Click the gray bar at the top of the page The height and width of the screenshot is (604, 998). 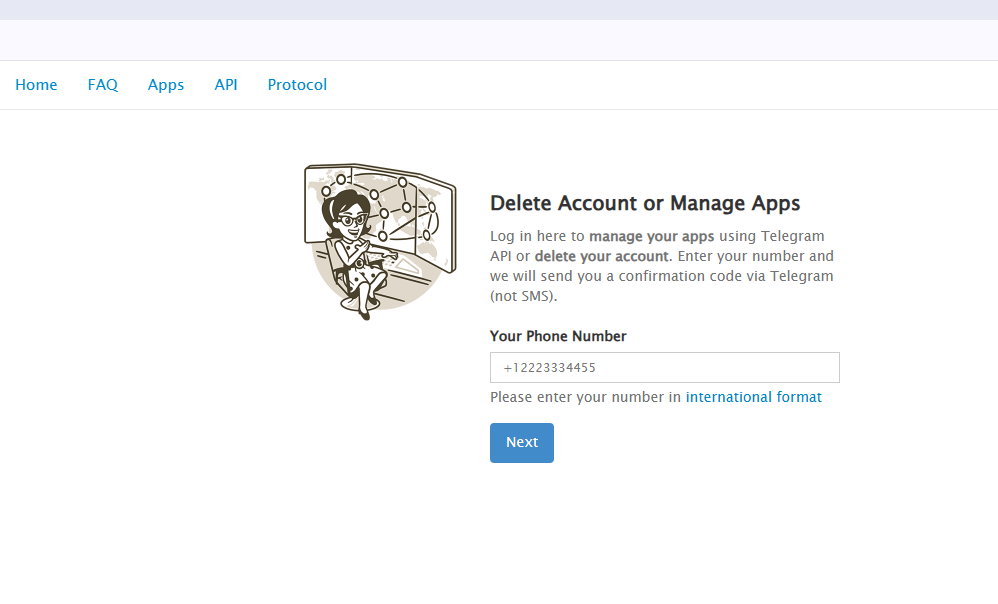tap(499, 10)
